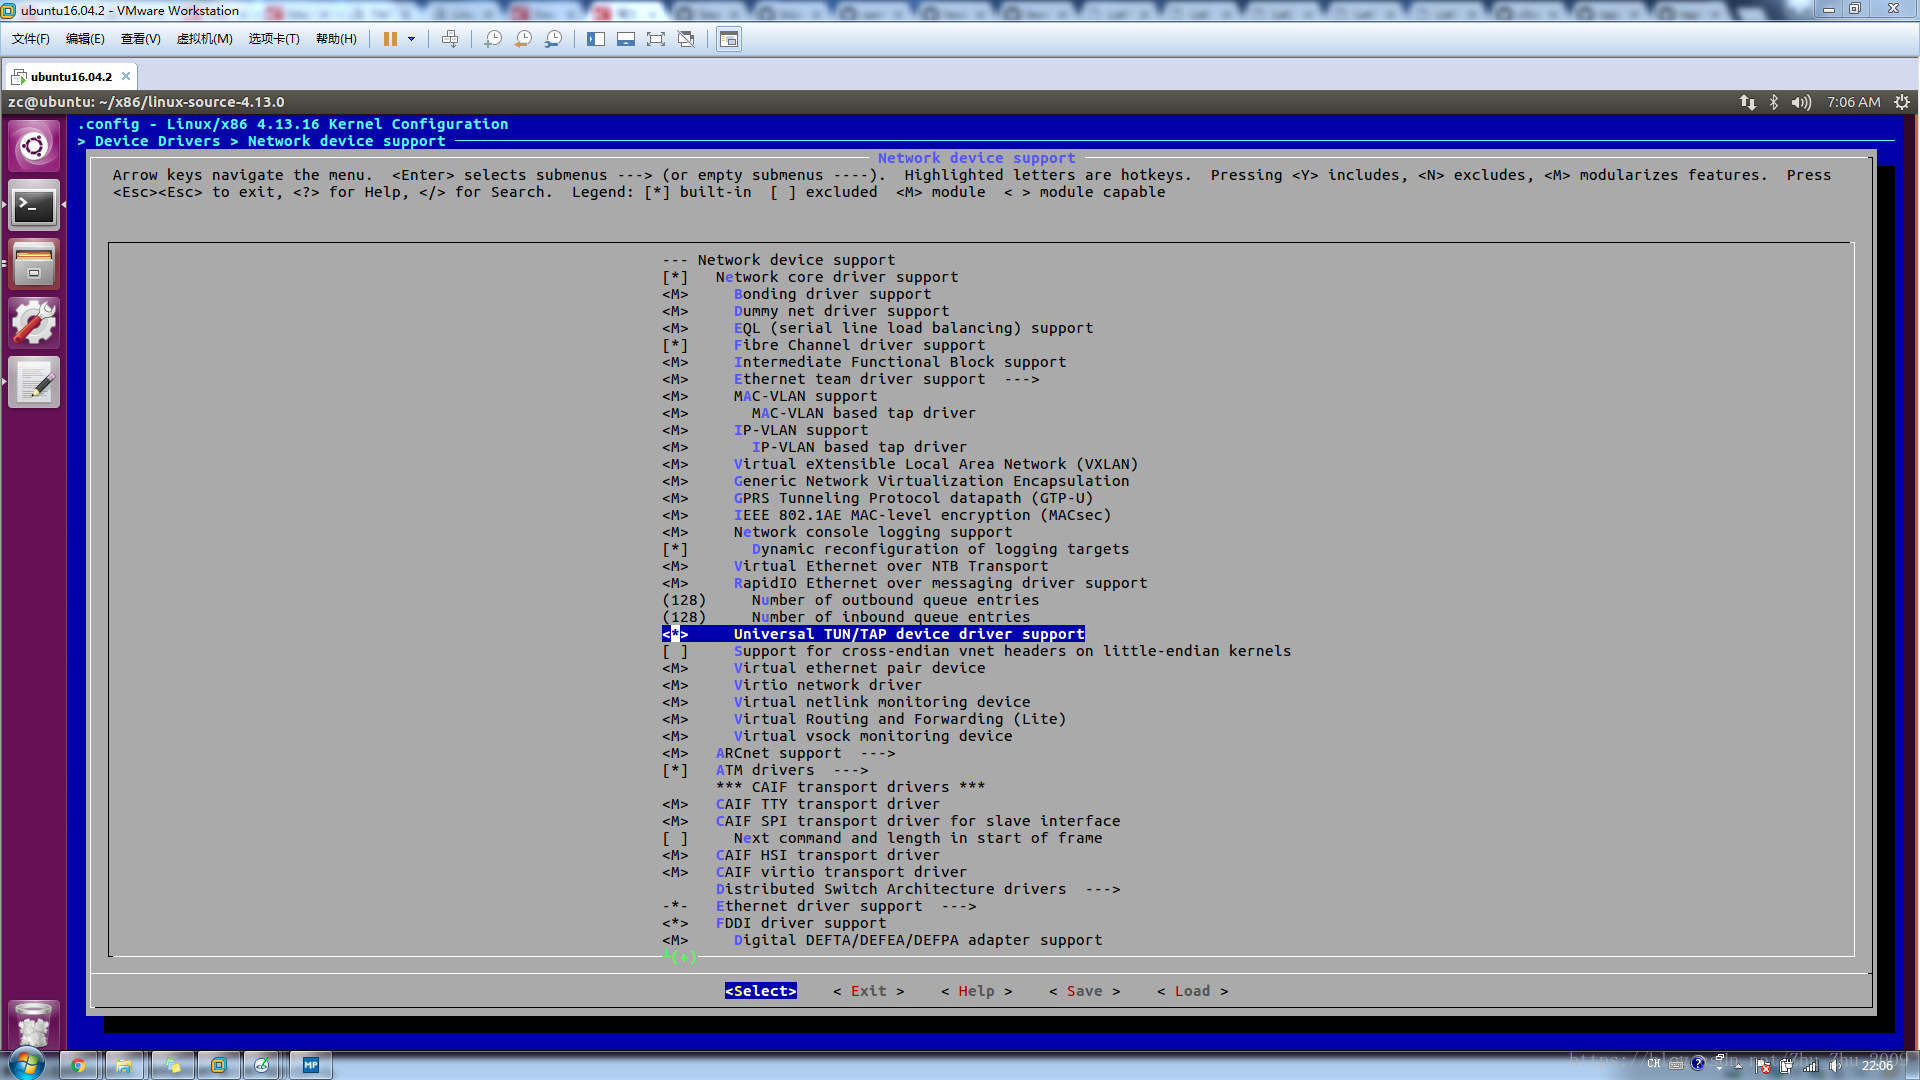1920x1080 pixels.
Task: Open the 帮助(H) menu
Action: pos(336,39)
